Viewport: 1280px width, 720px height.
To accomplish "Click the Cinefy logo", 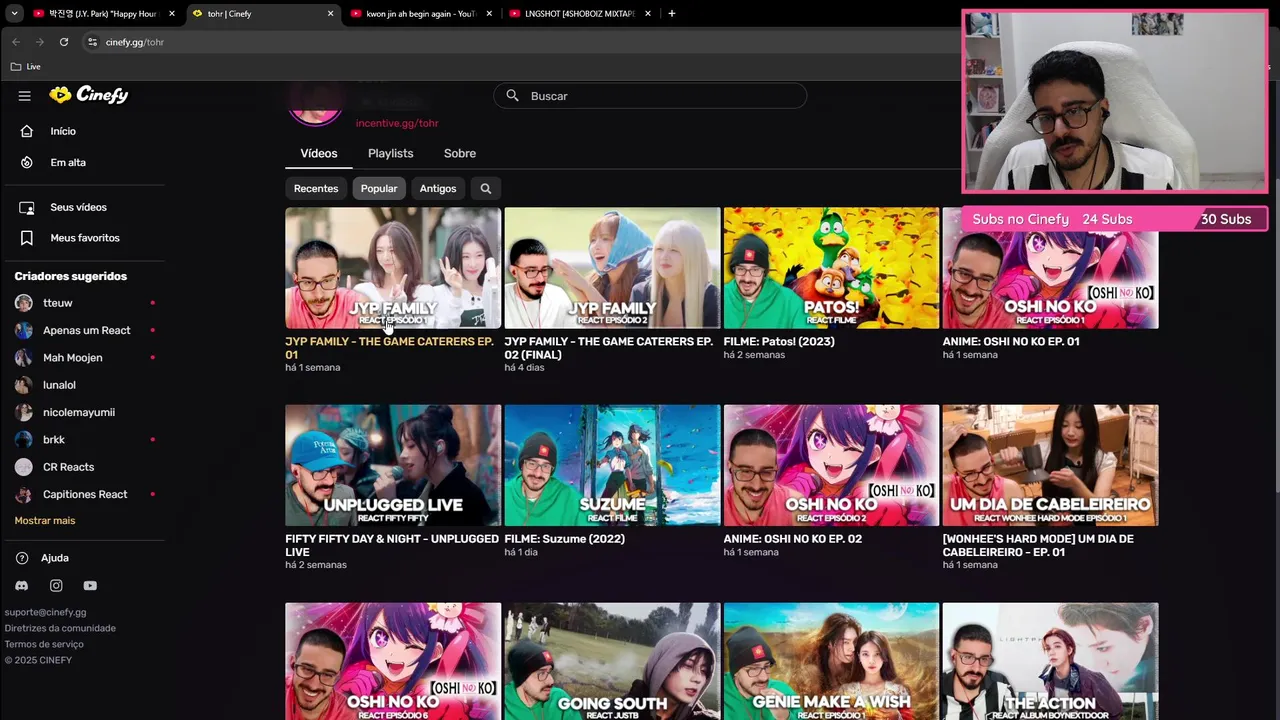I will coord(89,95).
